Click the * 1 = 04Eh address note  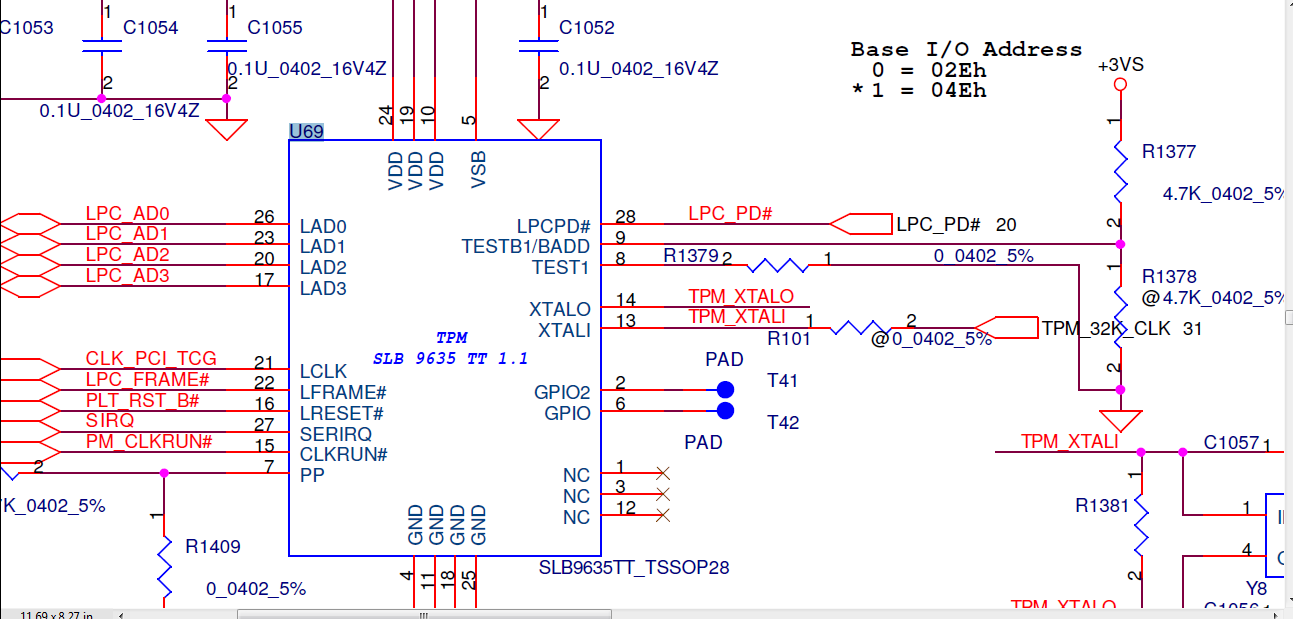tap(919, 91)
